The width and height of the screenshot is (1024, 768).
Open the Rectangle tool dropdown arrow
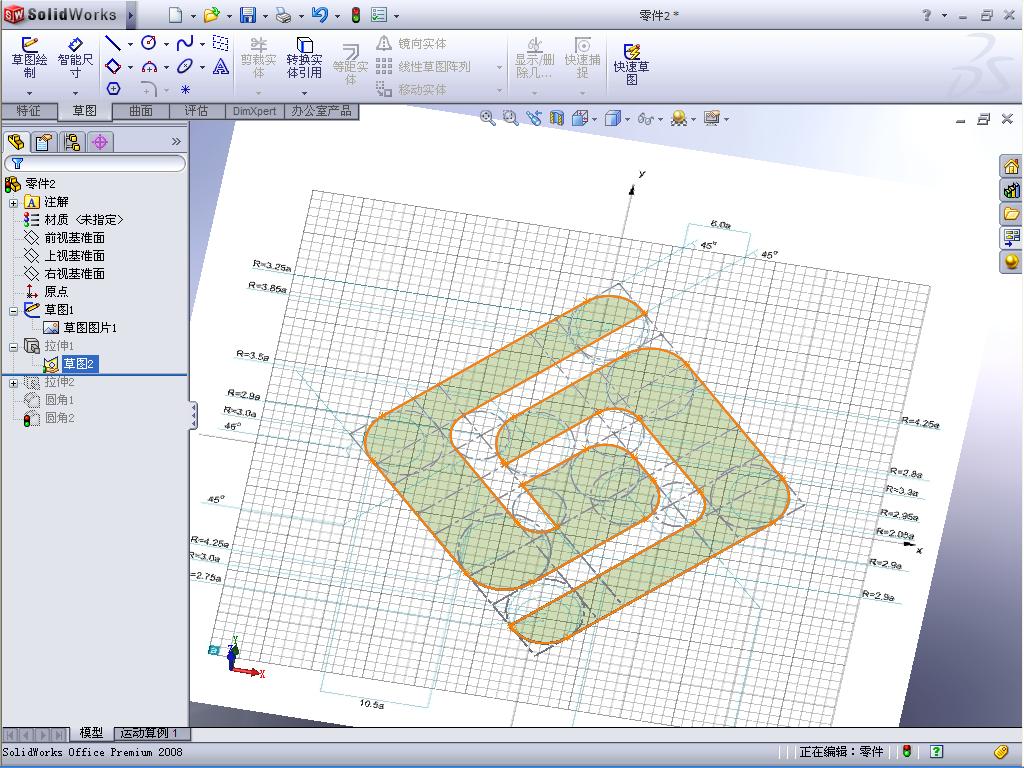(131, 67)
